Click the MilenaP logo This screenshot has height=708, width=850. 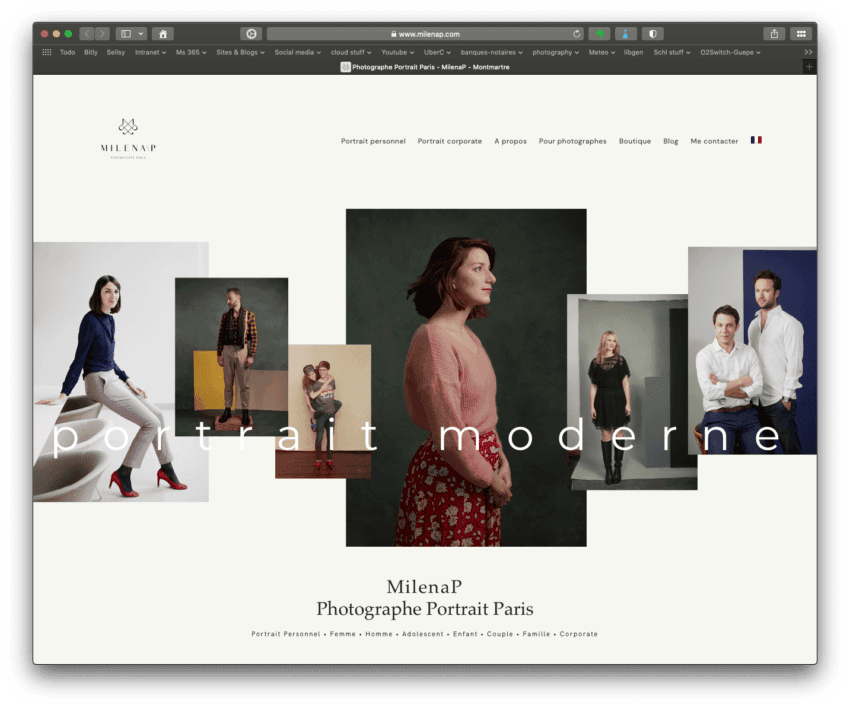(128, 138)
